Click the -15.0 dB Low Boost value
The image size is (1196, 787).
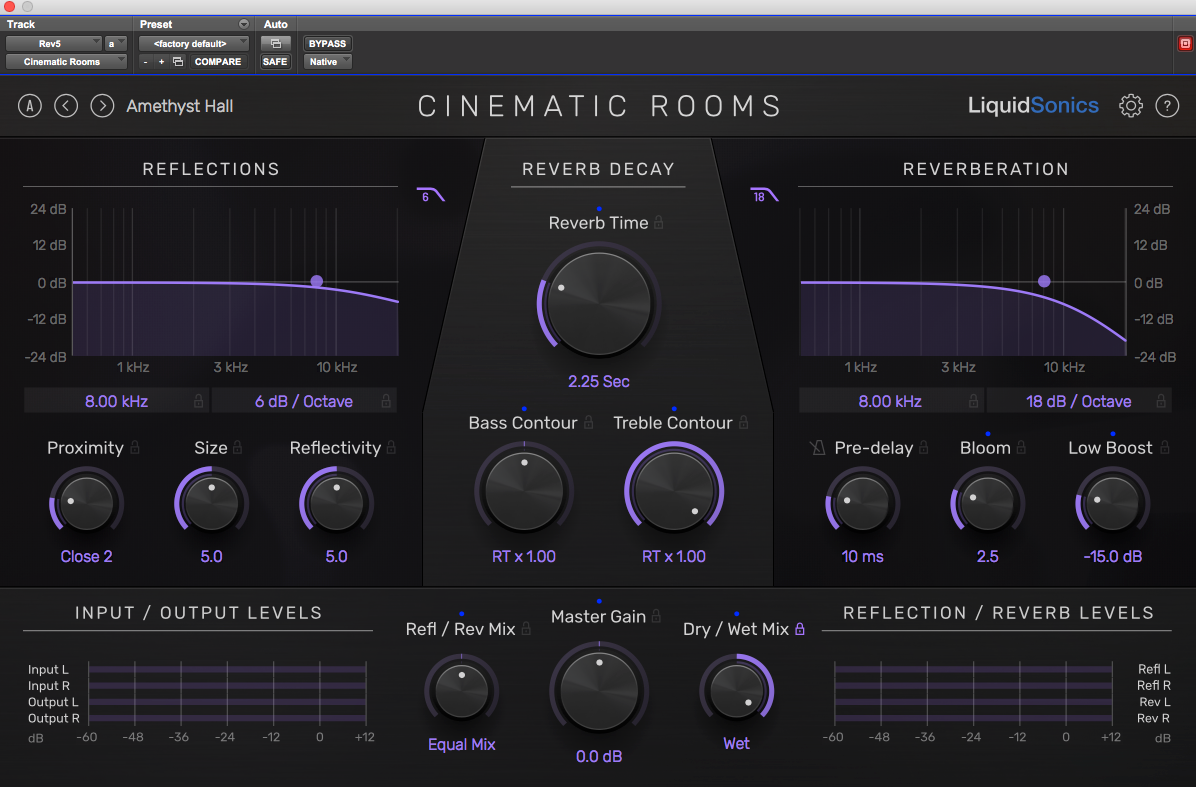[1113, 557]
